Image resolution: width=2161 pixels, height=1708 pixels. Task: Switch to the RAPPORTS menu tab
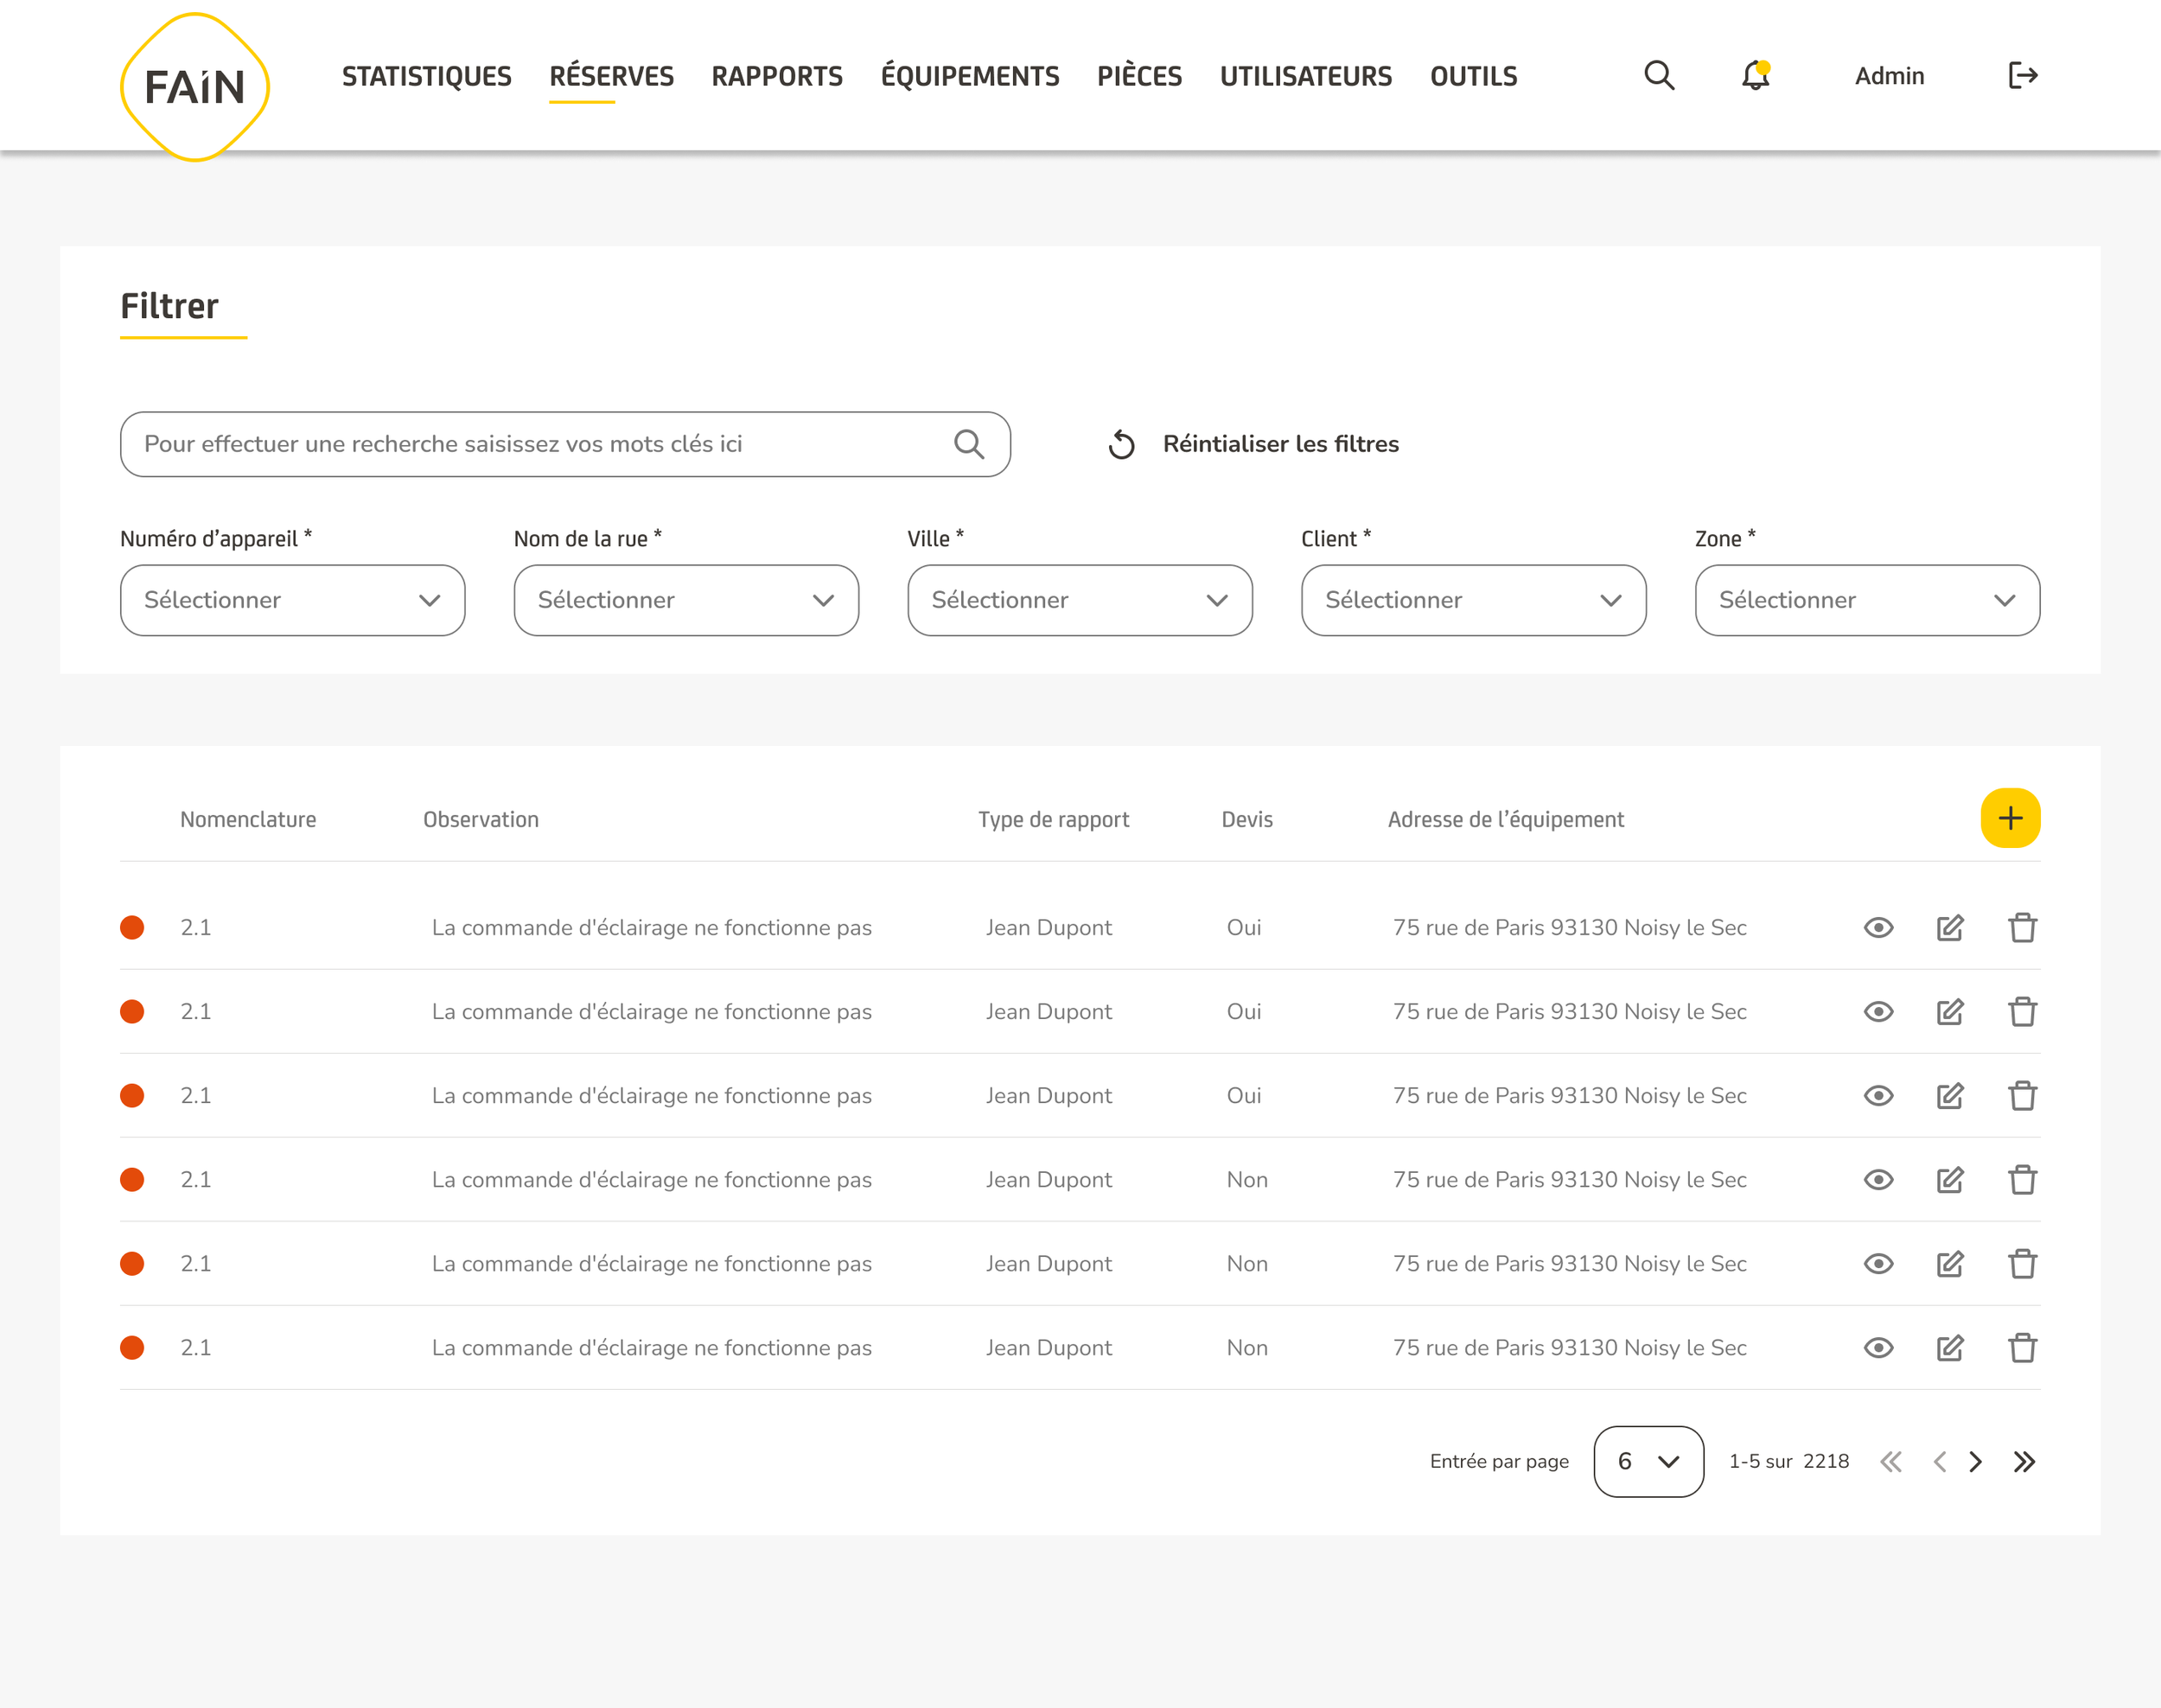tap(776, 76)
